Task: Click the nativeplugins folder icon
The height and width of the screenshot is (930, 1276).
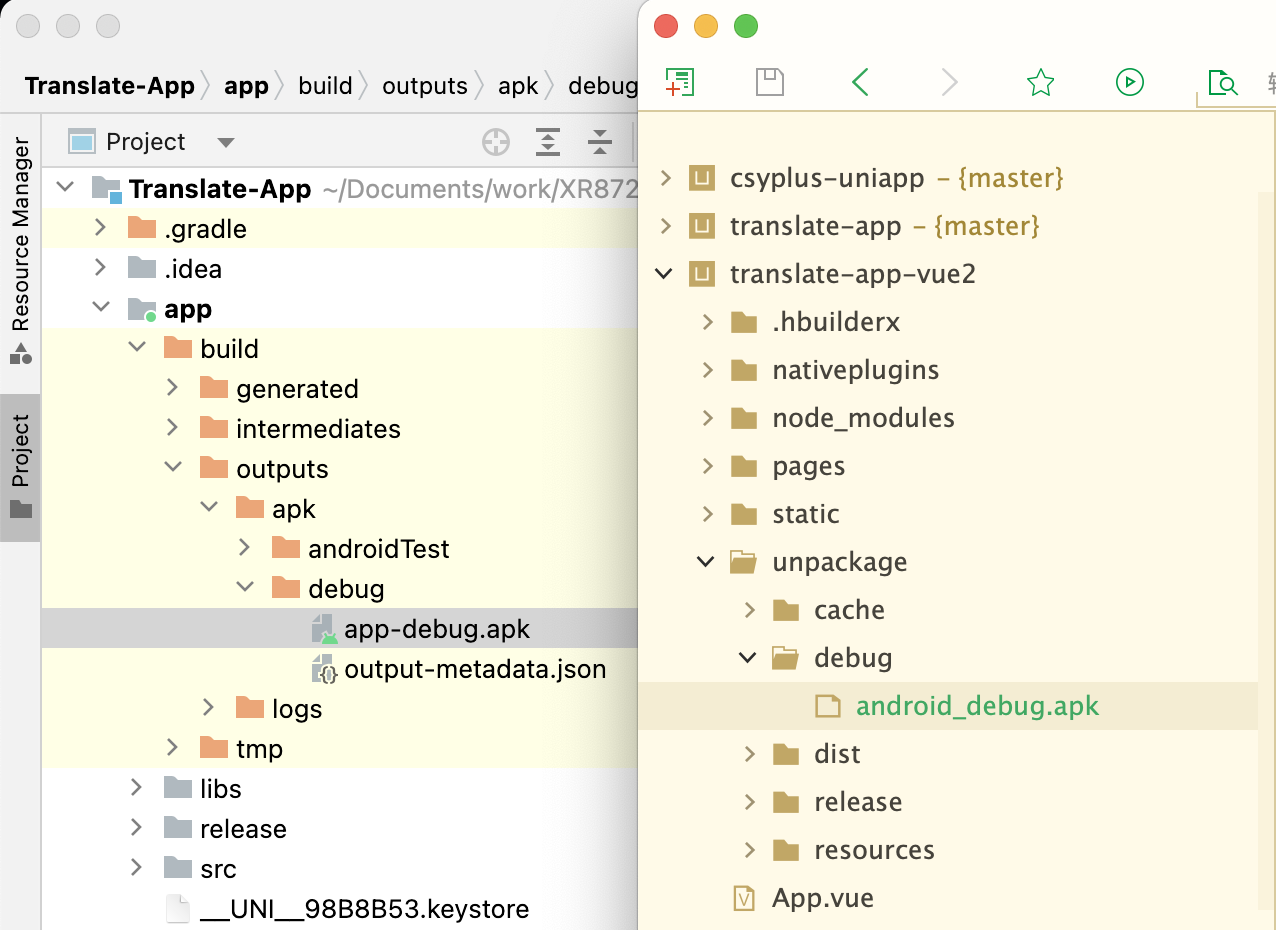Action: (x=744, y=370)
